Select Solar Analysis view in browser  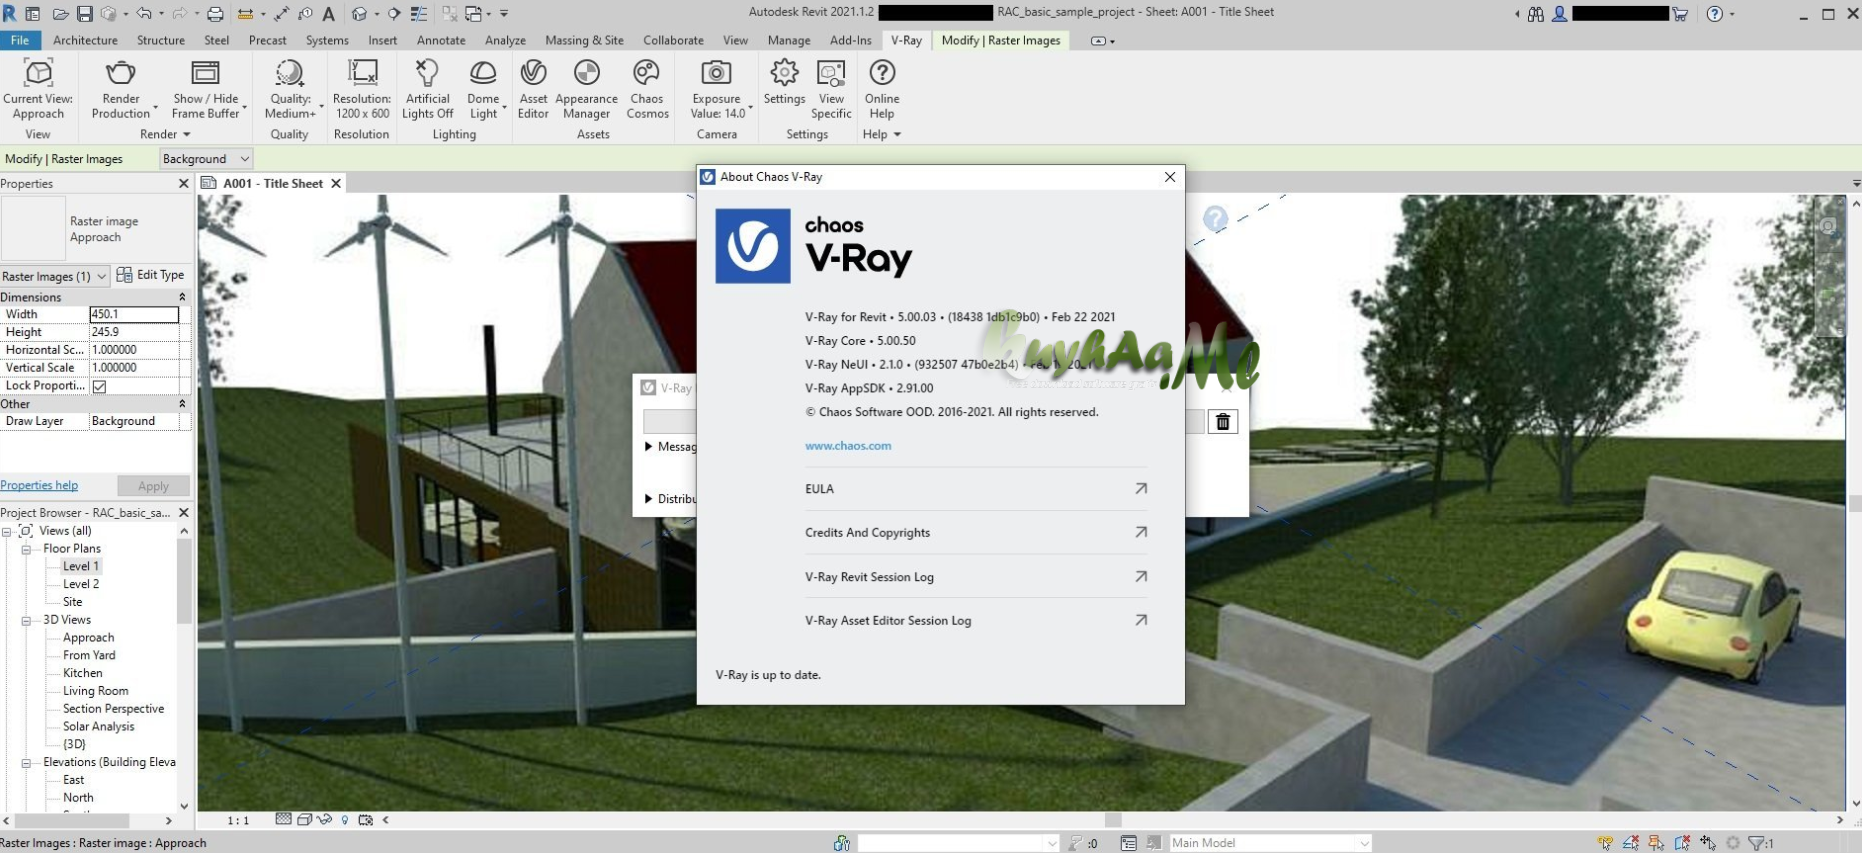pos(99,727)
